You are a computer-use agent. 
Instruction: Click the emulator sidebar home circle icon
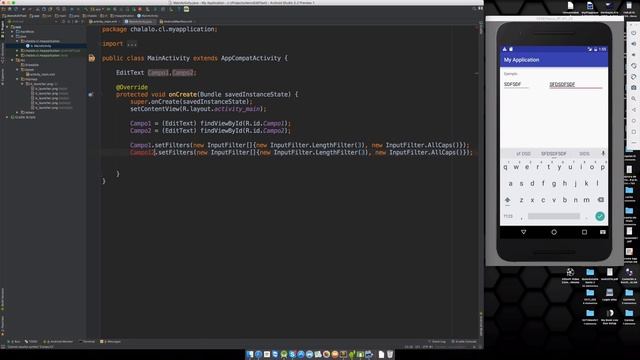[633, 121]
